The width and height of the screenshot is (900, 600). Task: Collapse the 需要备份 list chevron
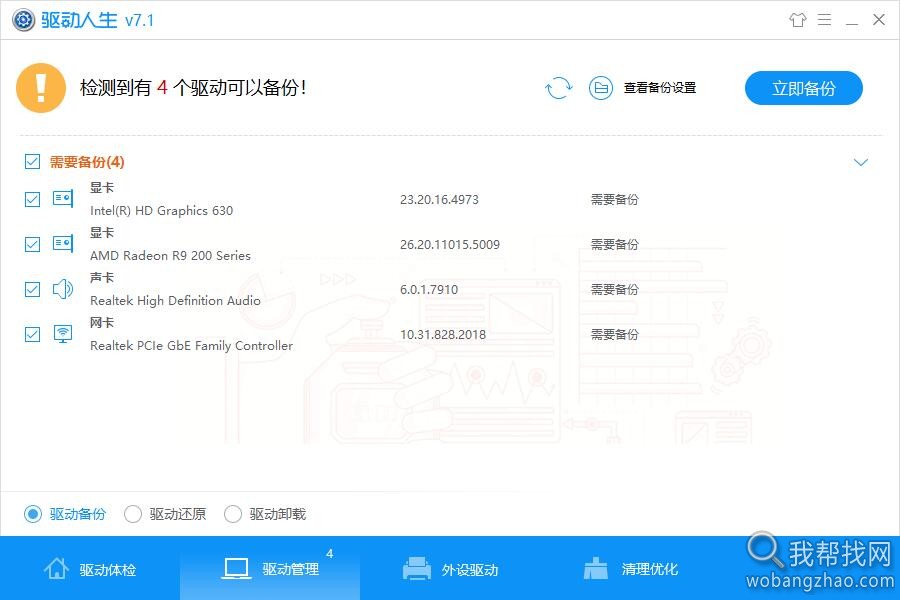point(860,162)
